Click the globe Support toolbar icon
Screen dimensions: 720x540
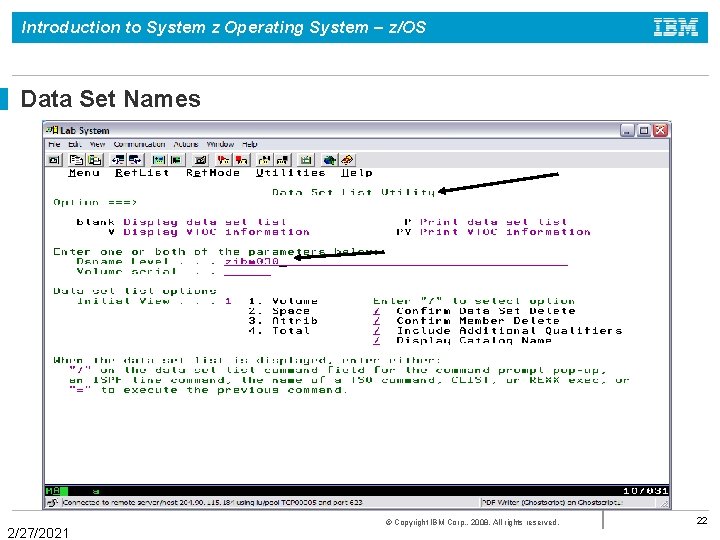pos(329,160)
